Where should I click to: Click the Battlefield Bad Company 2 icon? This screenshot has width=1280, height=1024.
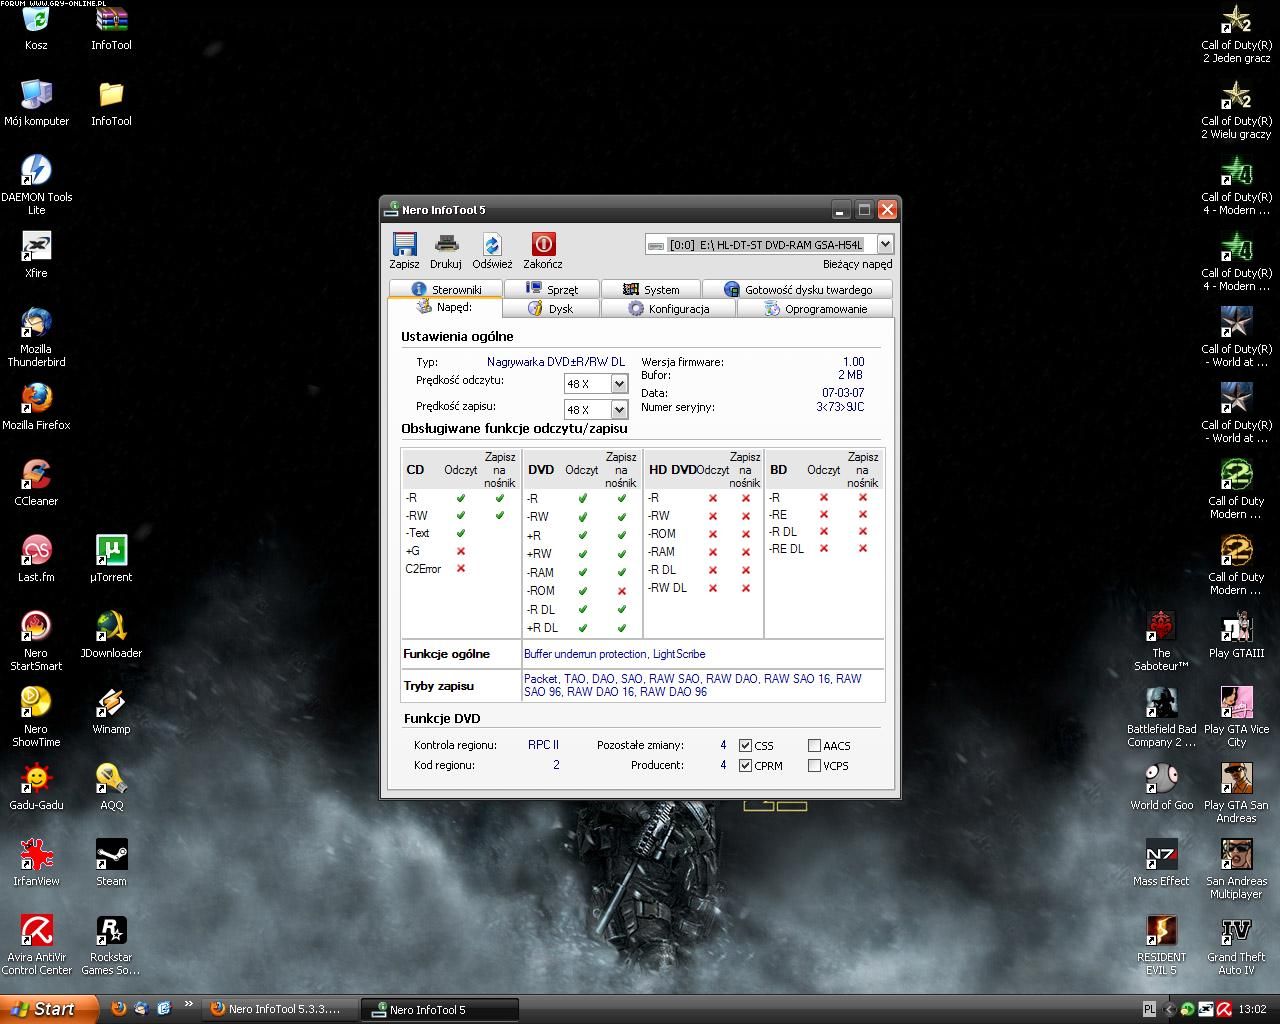1161,703
